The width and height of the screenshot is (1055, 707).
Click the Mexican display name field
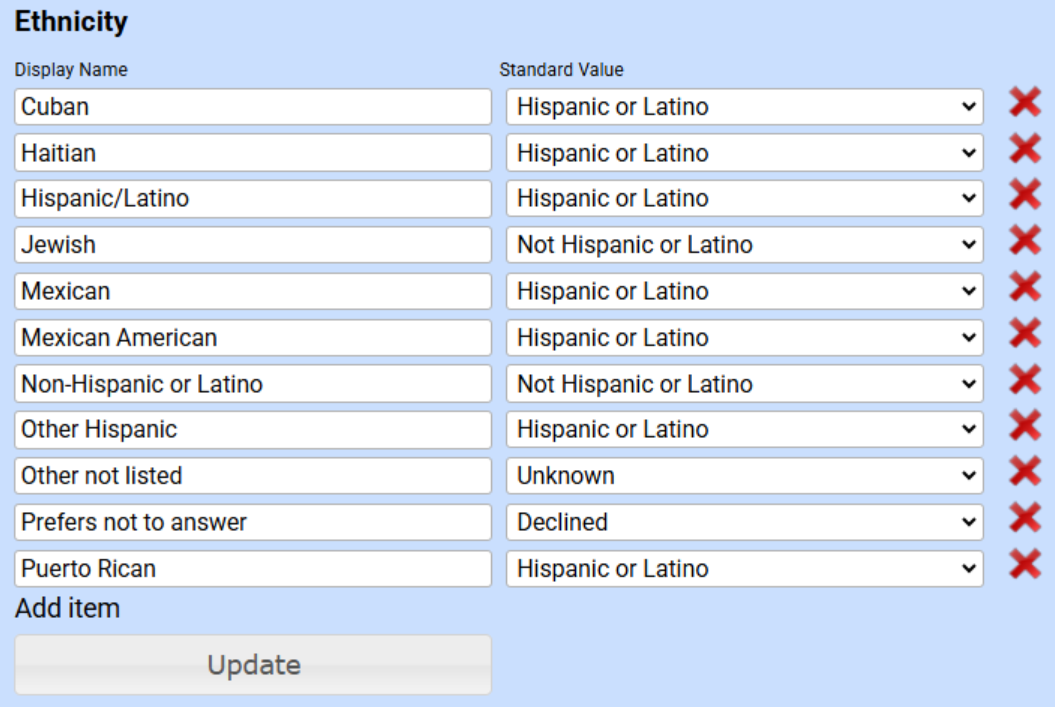pos(253,291)
